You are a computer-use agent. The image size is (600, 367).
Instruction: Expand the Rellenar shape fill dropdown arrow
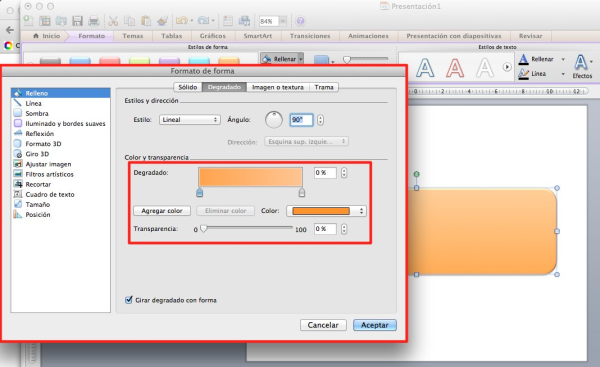(x=301, y=59)
